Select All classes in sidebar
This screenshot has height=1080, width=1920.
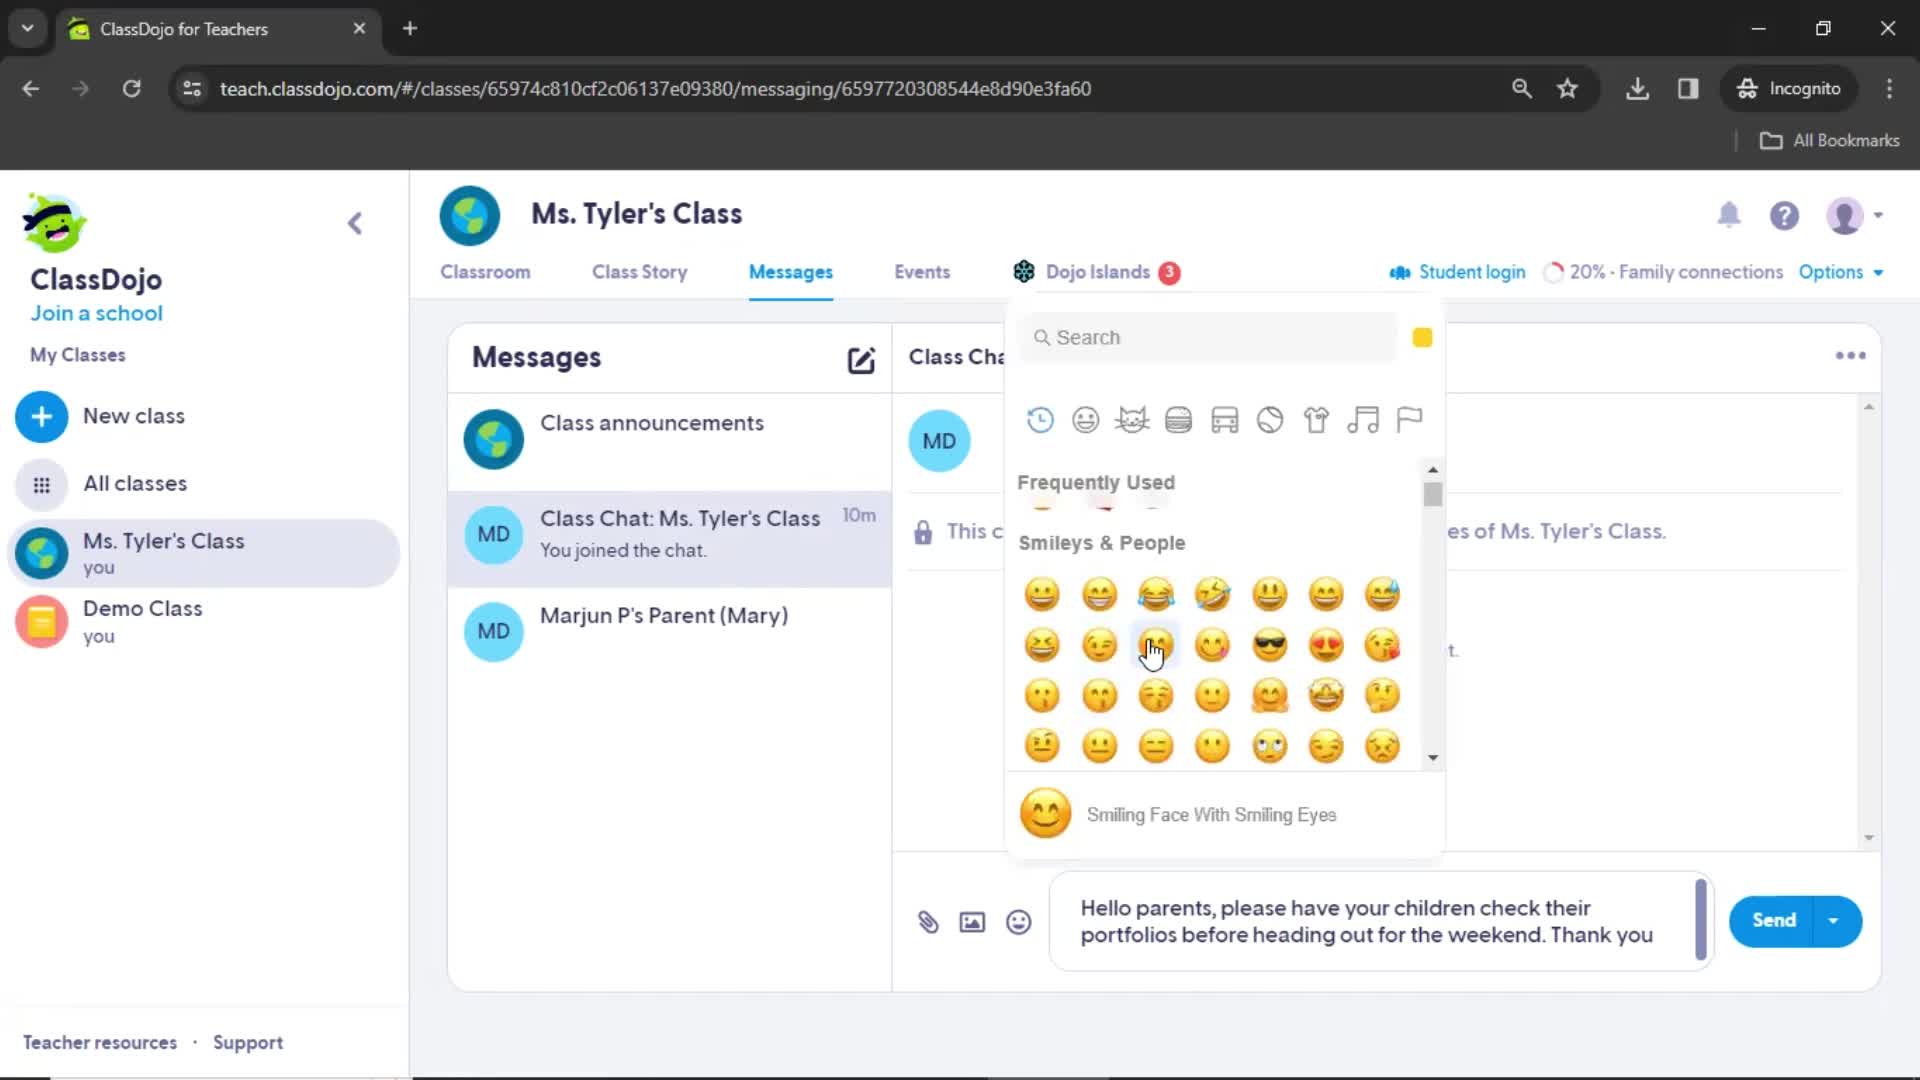point(205,484)
